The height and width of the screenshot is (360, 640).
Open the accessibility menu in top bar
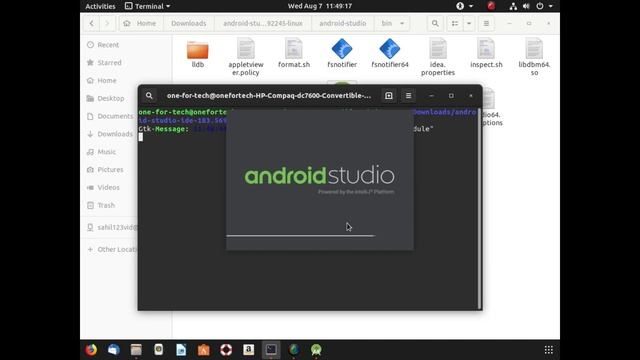(464, 6)
